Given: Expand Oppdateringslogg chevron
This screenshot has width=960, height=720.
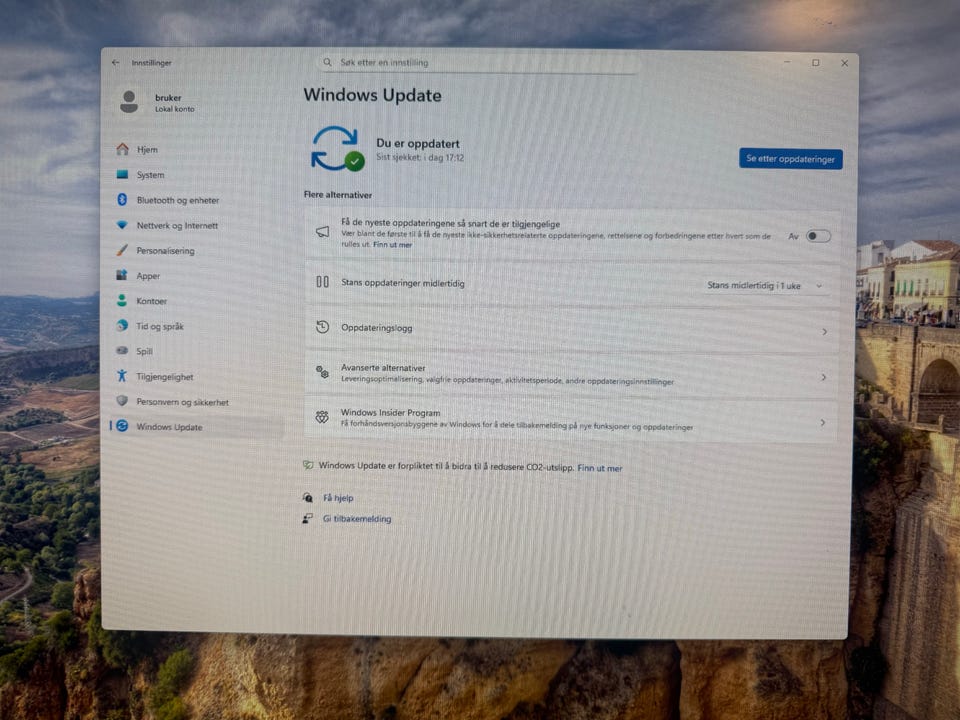Looking at the screenshot, I should (824, 331).
